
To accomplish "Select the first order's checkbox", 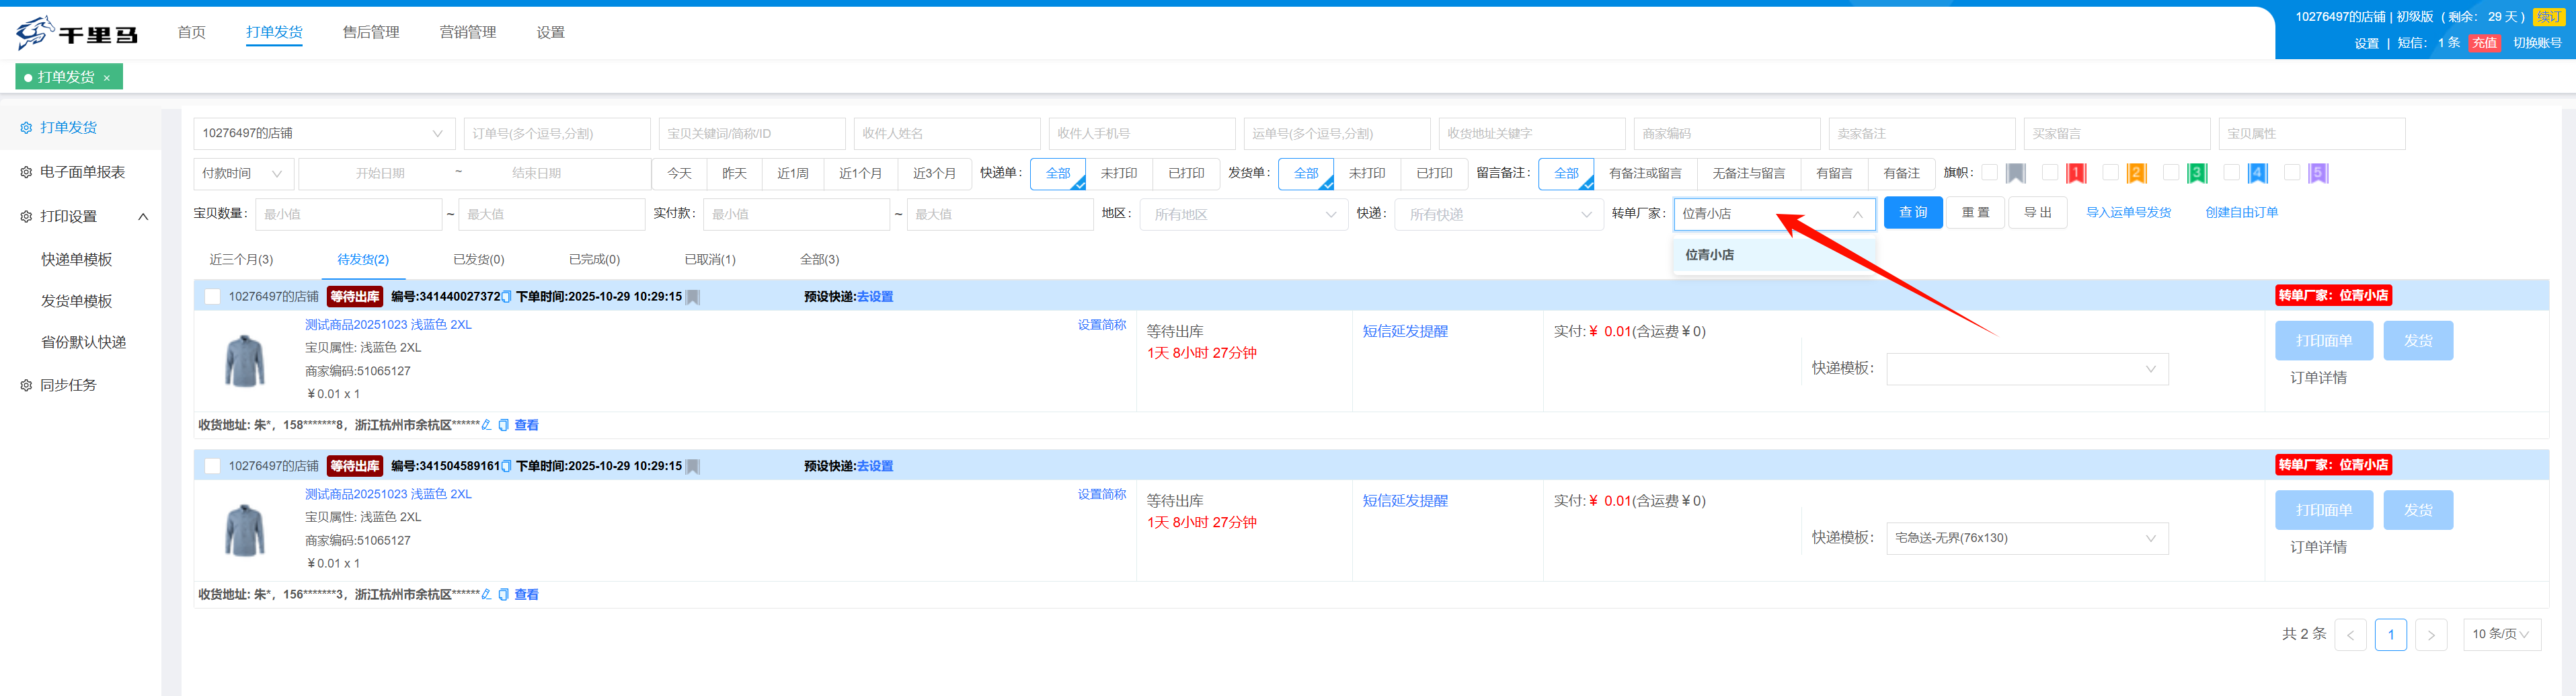I will pyautogui.click(x=212, y=297).
